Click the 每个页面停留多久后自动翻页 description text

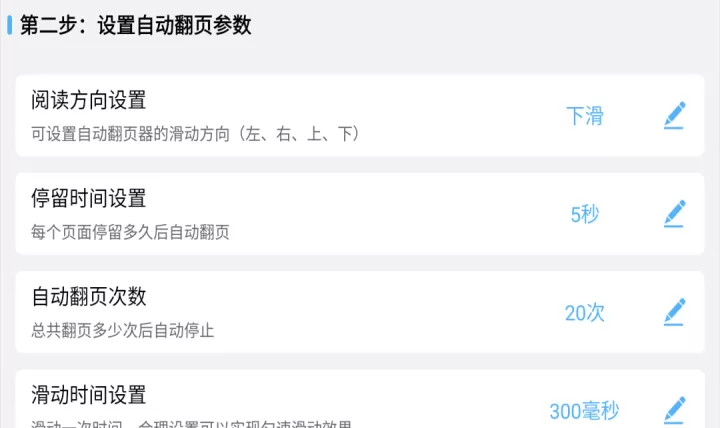131,232
